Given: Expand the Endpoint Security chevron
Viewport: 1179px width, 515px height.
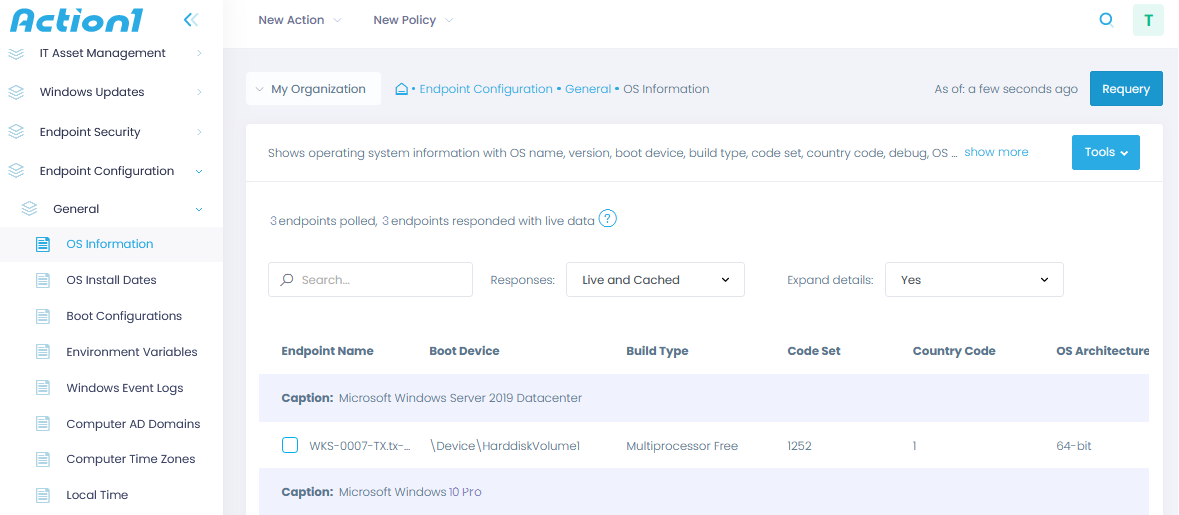Looking at the screenshot, I should click(x=199, y=132).
